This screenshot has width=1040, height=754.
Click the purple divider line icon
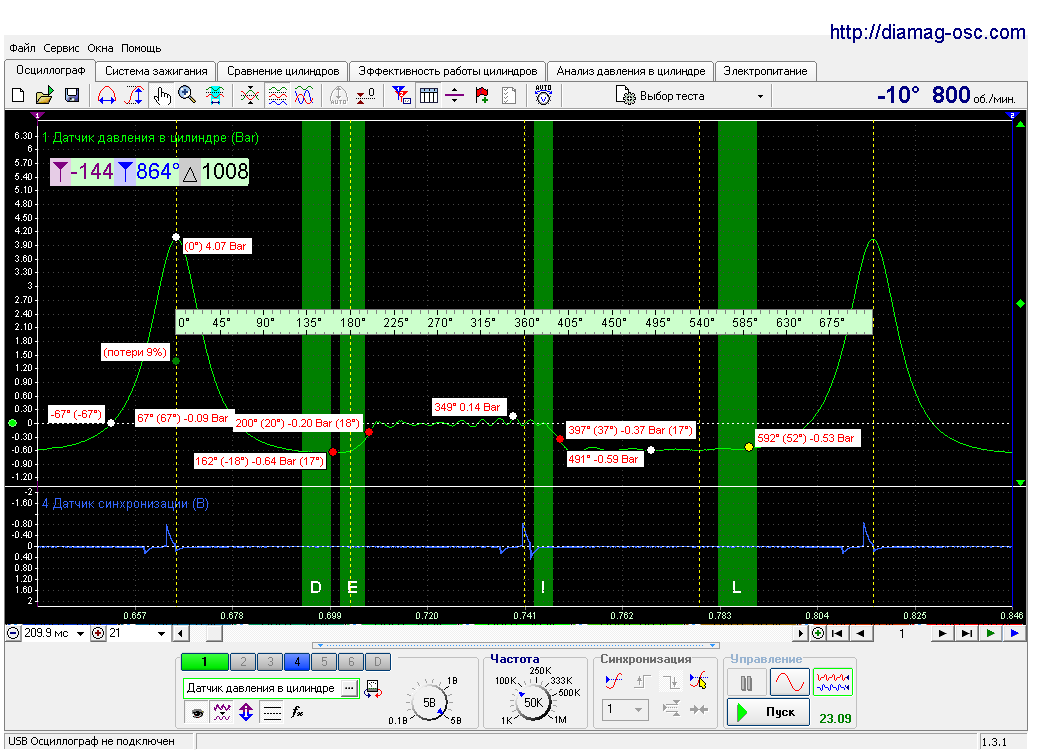point(454,95)
